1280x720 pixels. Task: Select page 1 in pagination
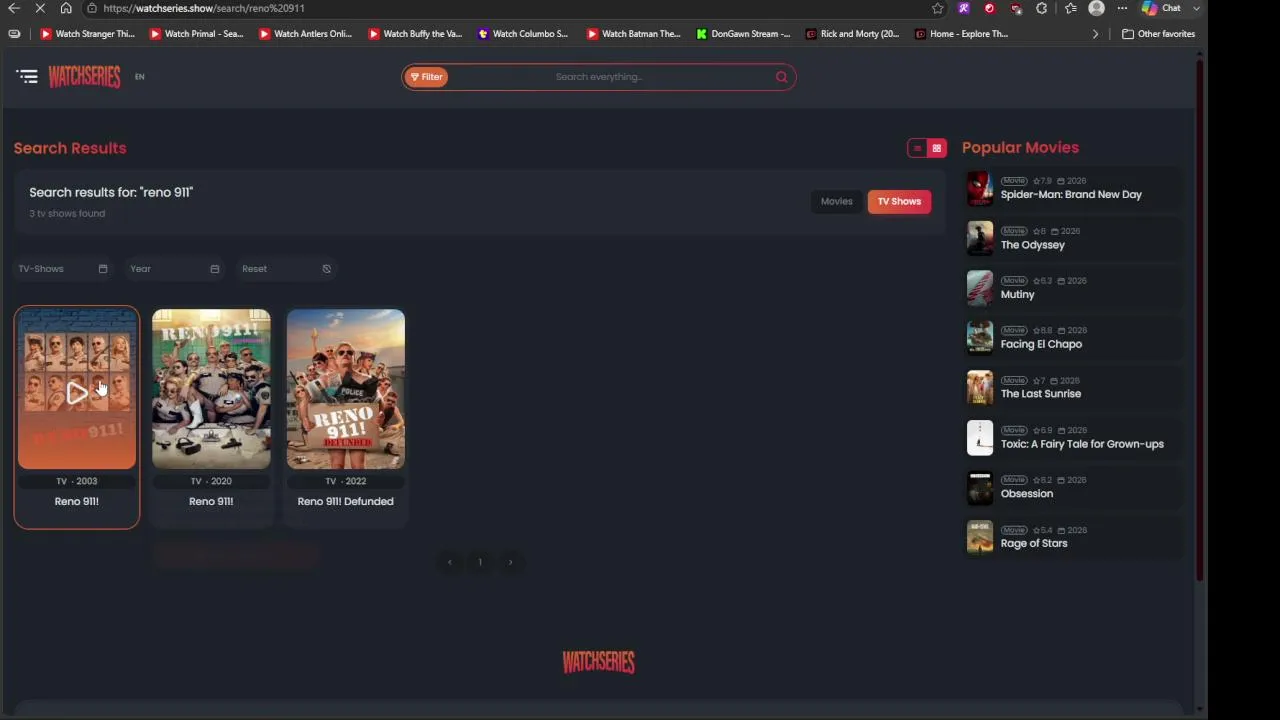480,562
